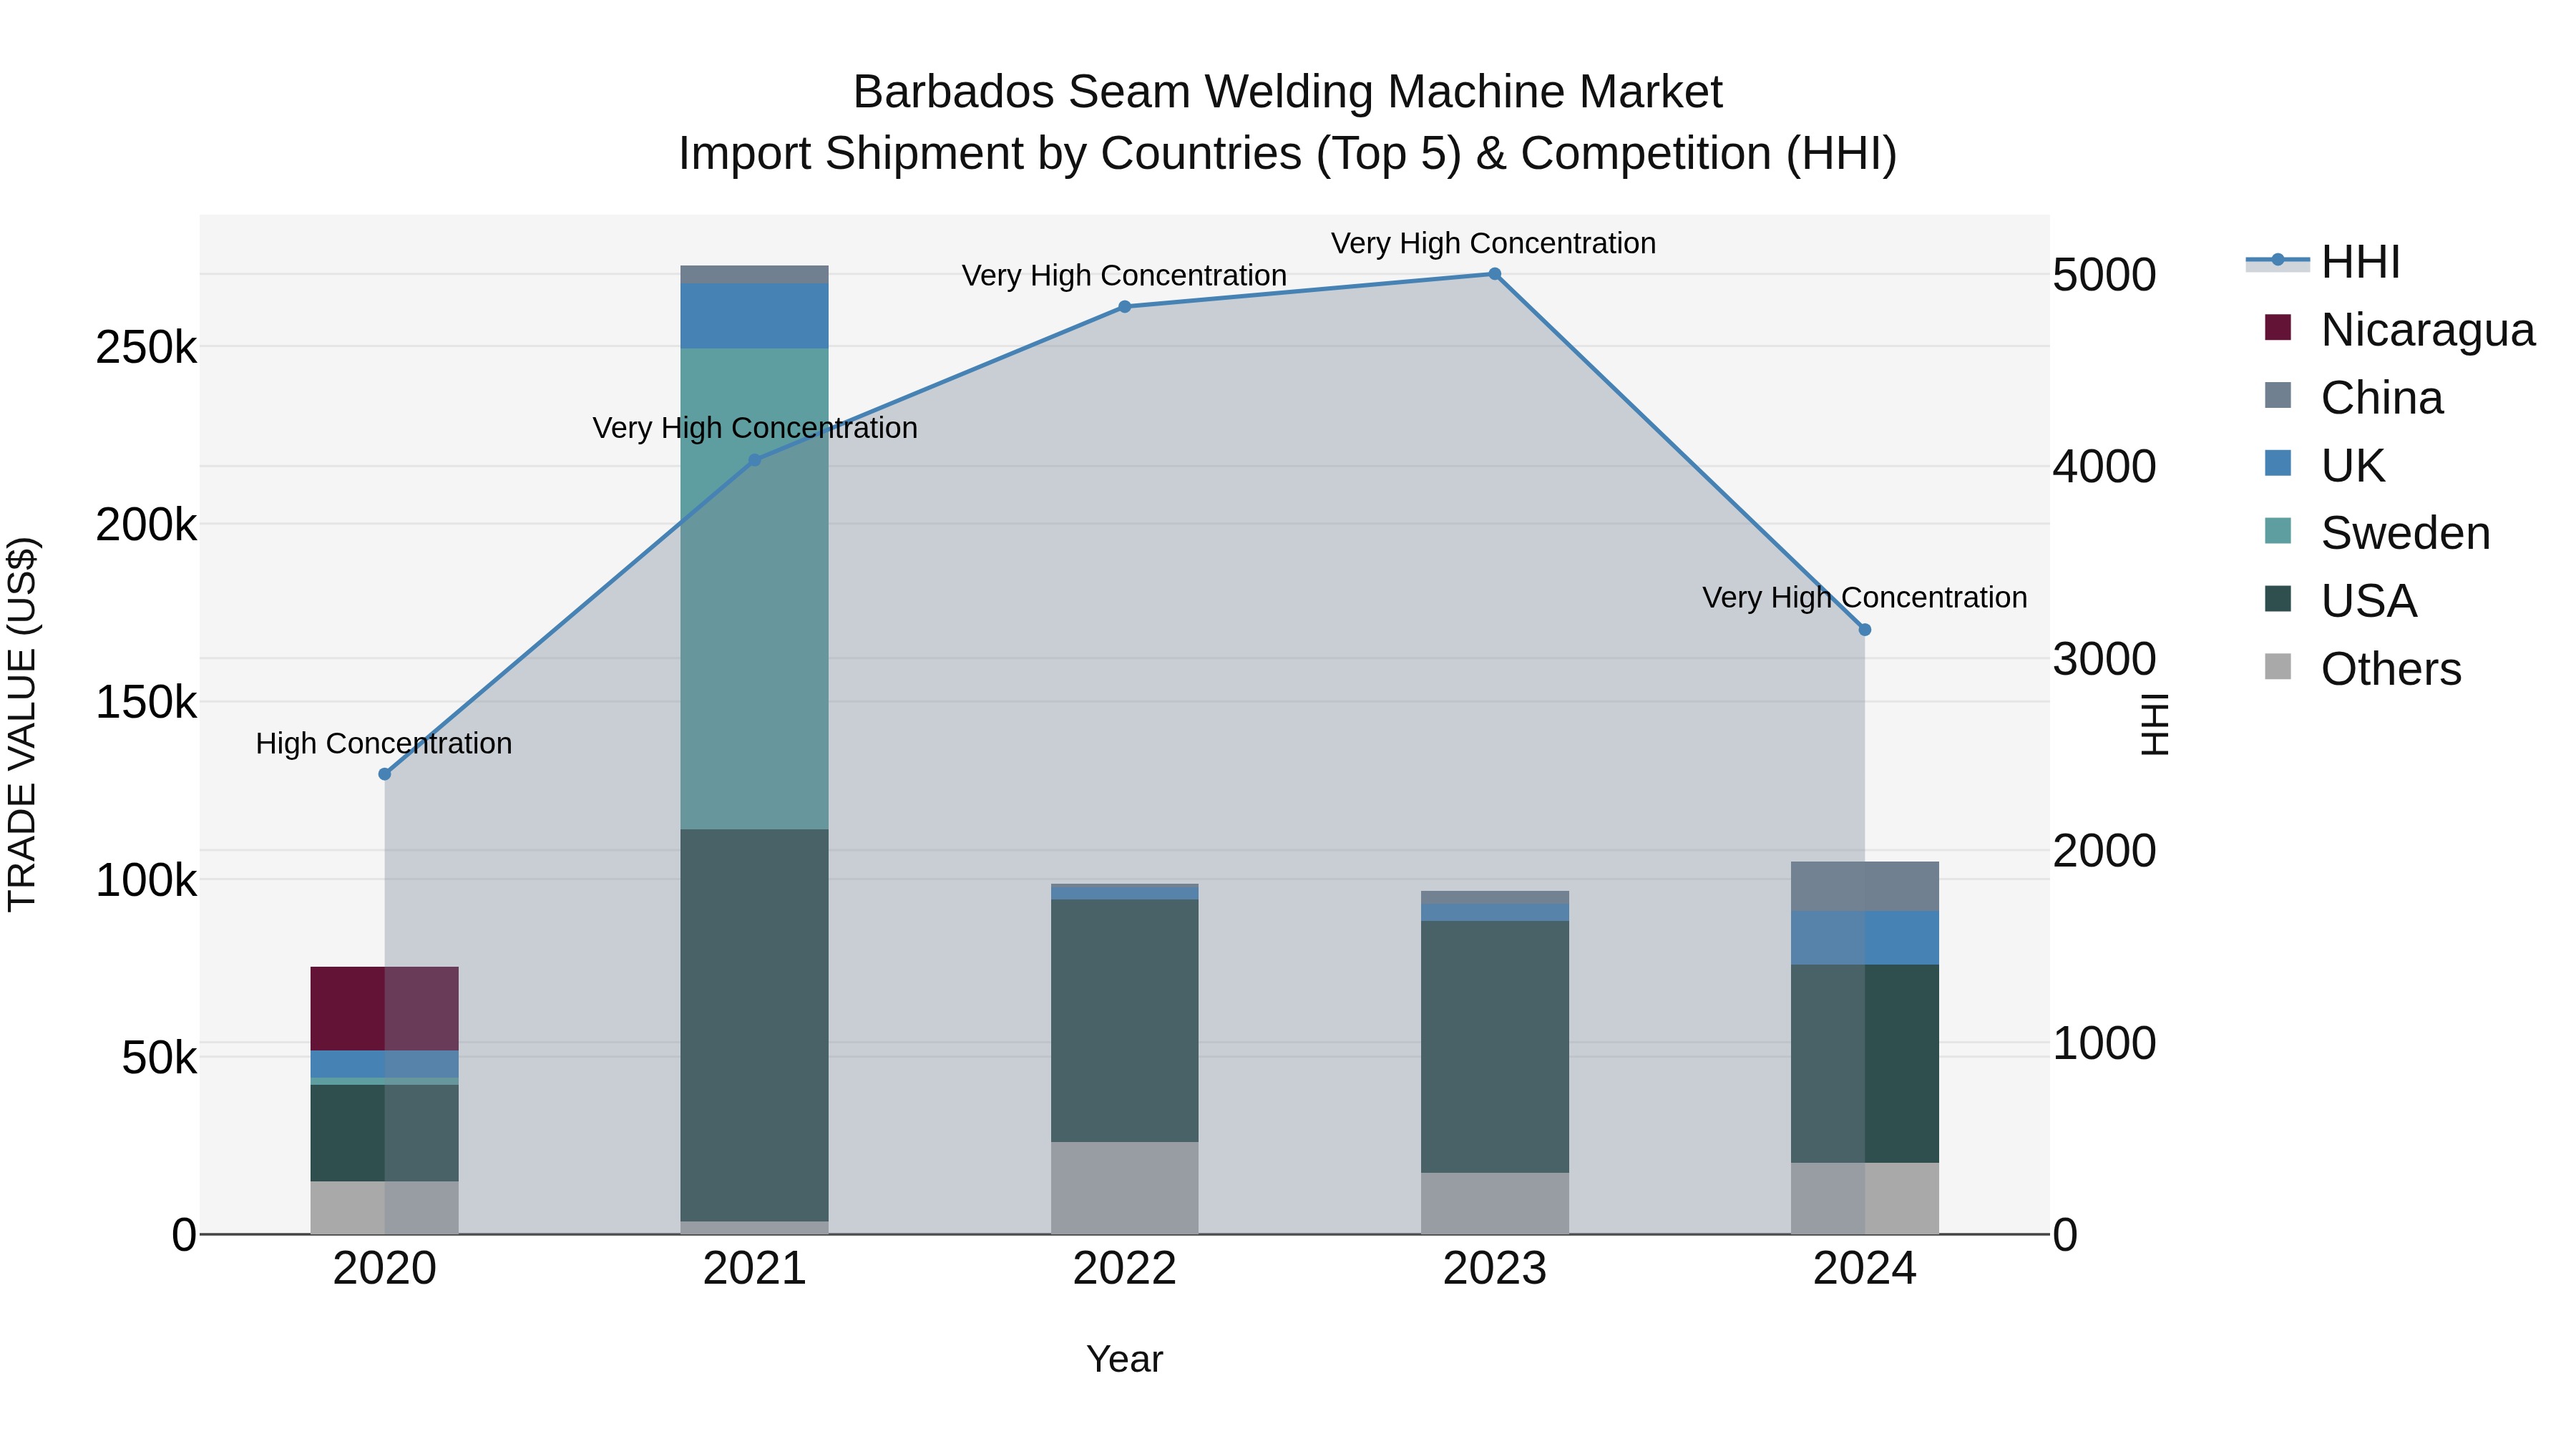Click the China bar segment atop 2021
The height and width of the screenshot is (1449, 2576).
755,275
